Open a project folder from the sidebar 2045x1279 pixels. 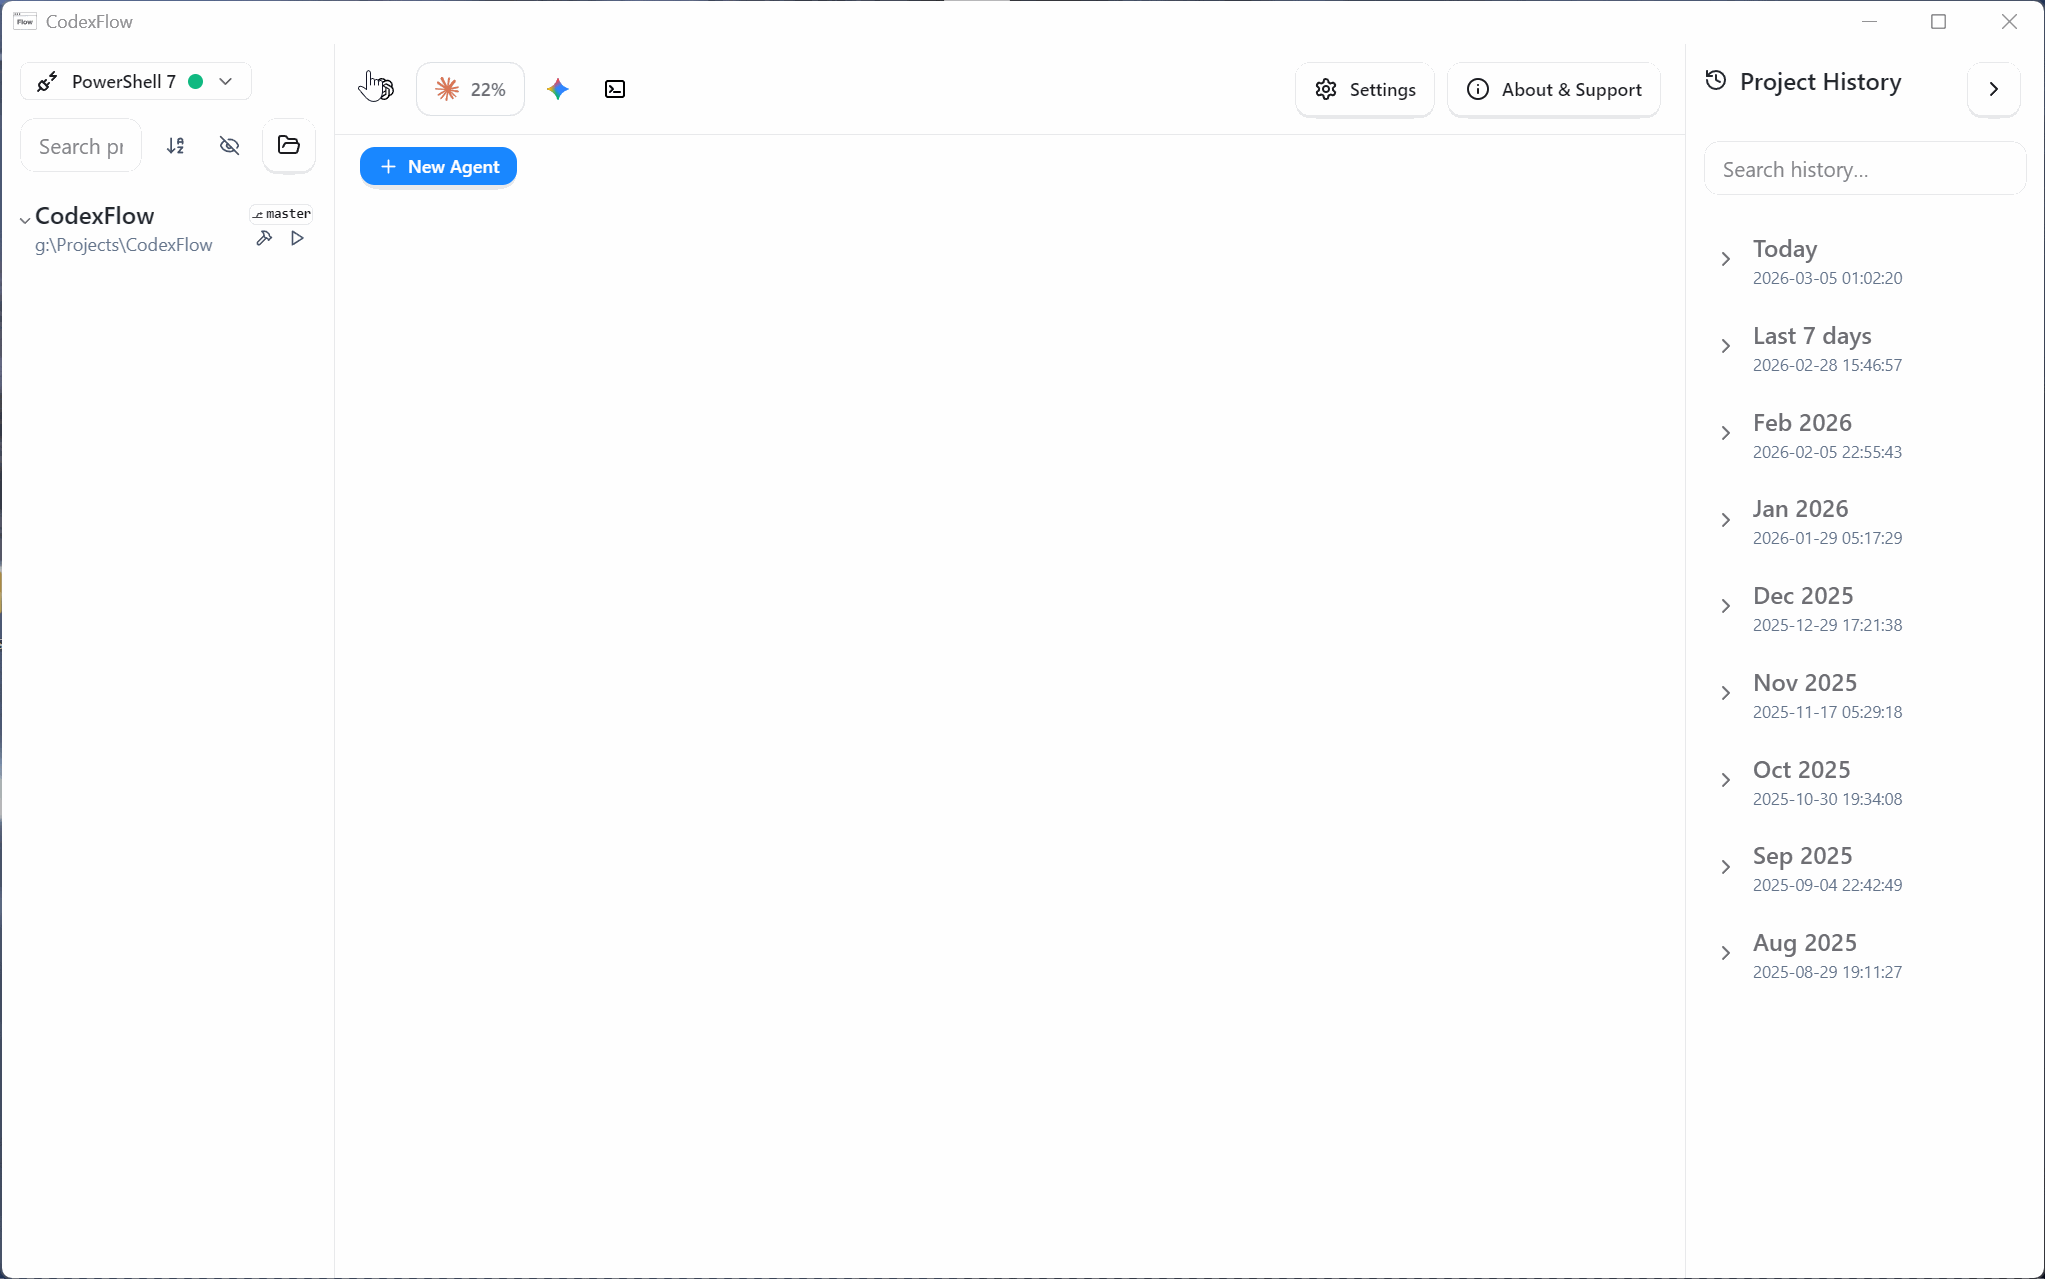click(288, 145)
